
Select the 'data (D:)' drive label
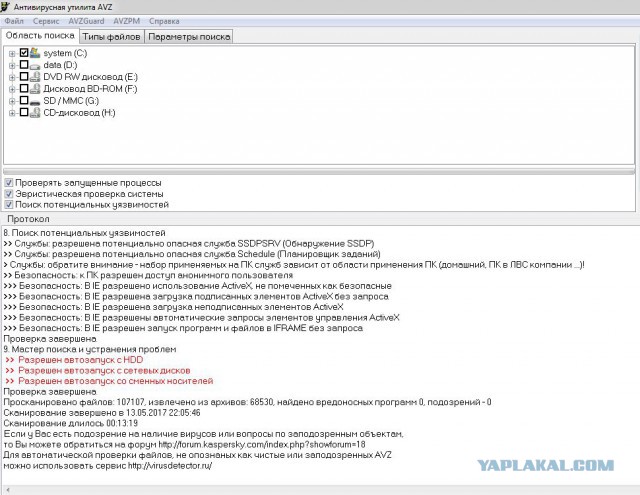[x=60, y=65]
